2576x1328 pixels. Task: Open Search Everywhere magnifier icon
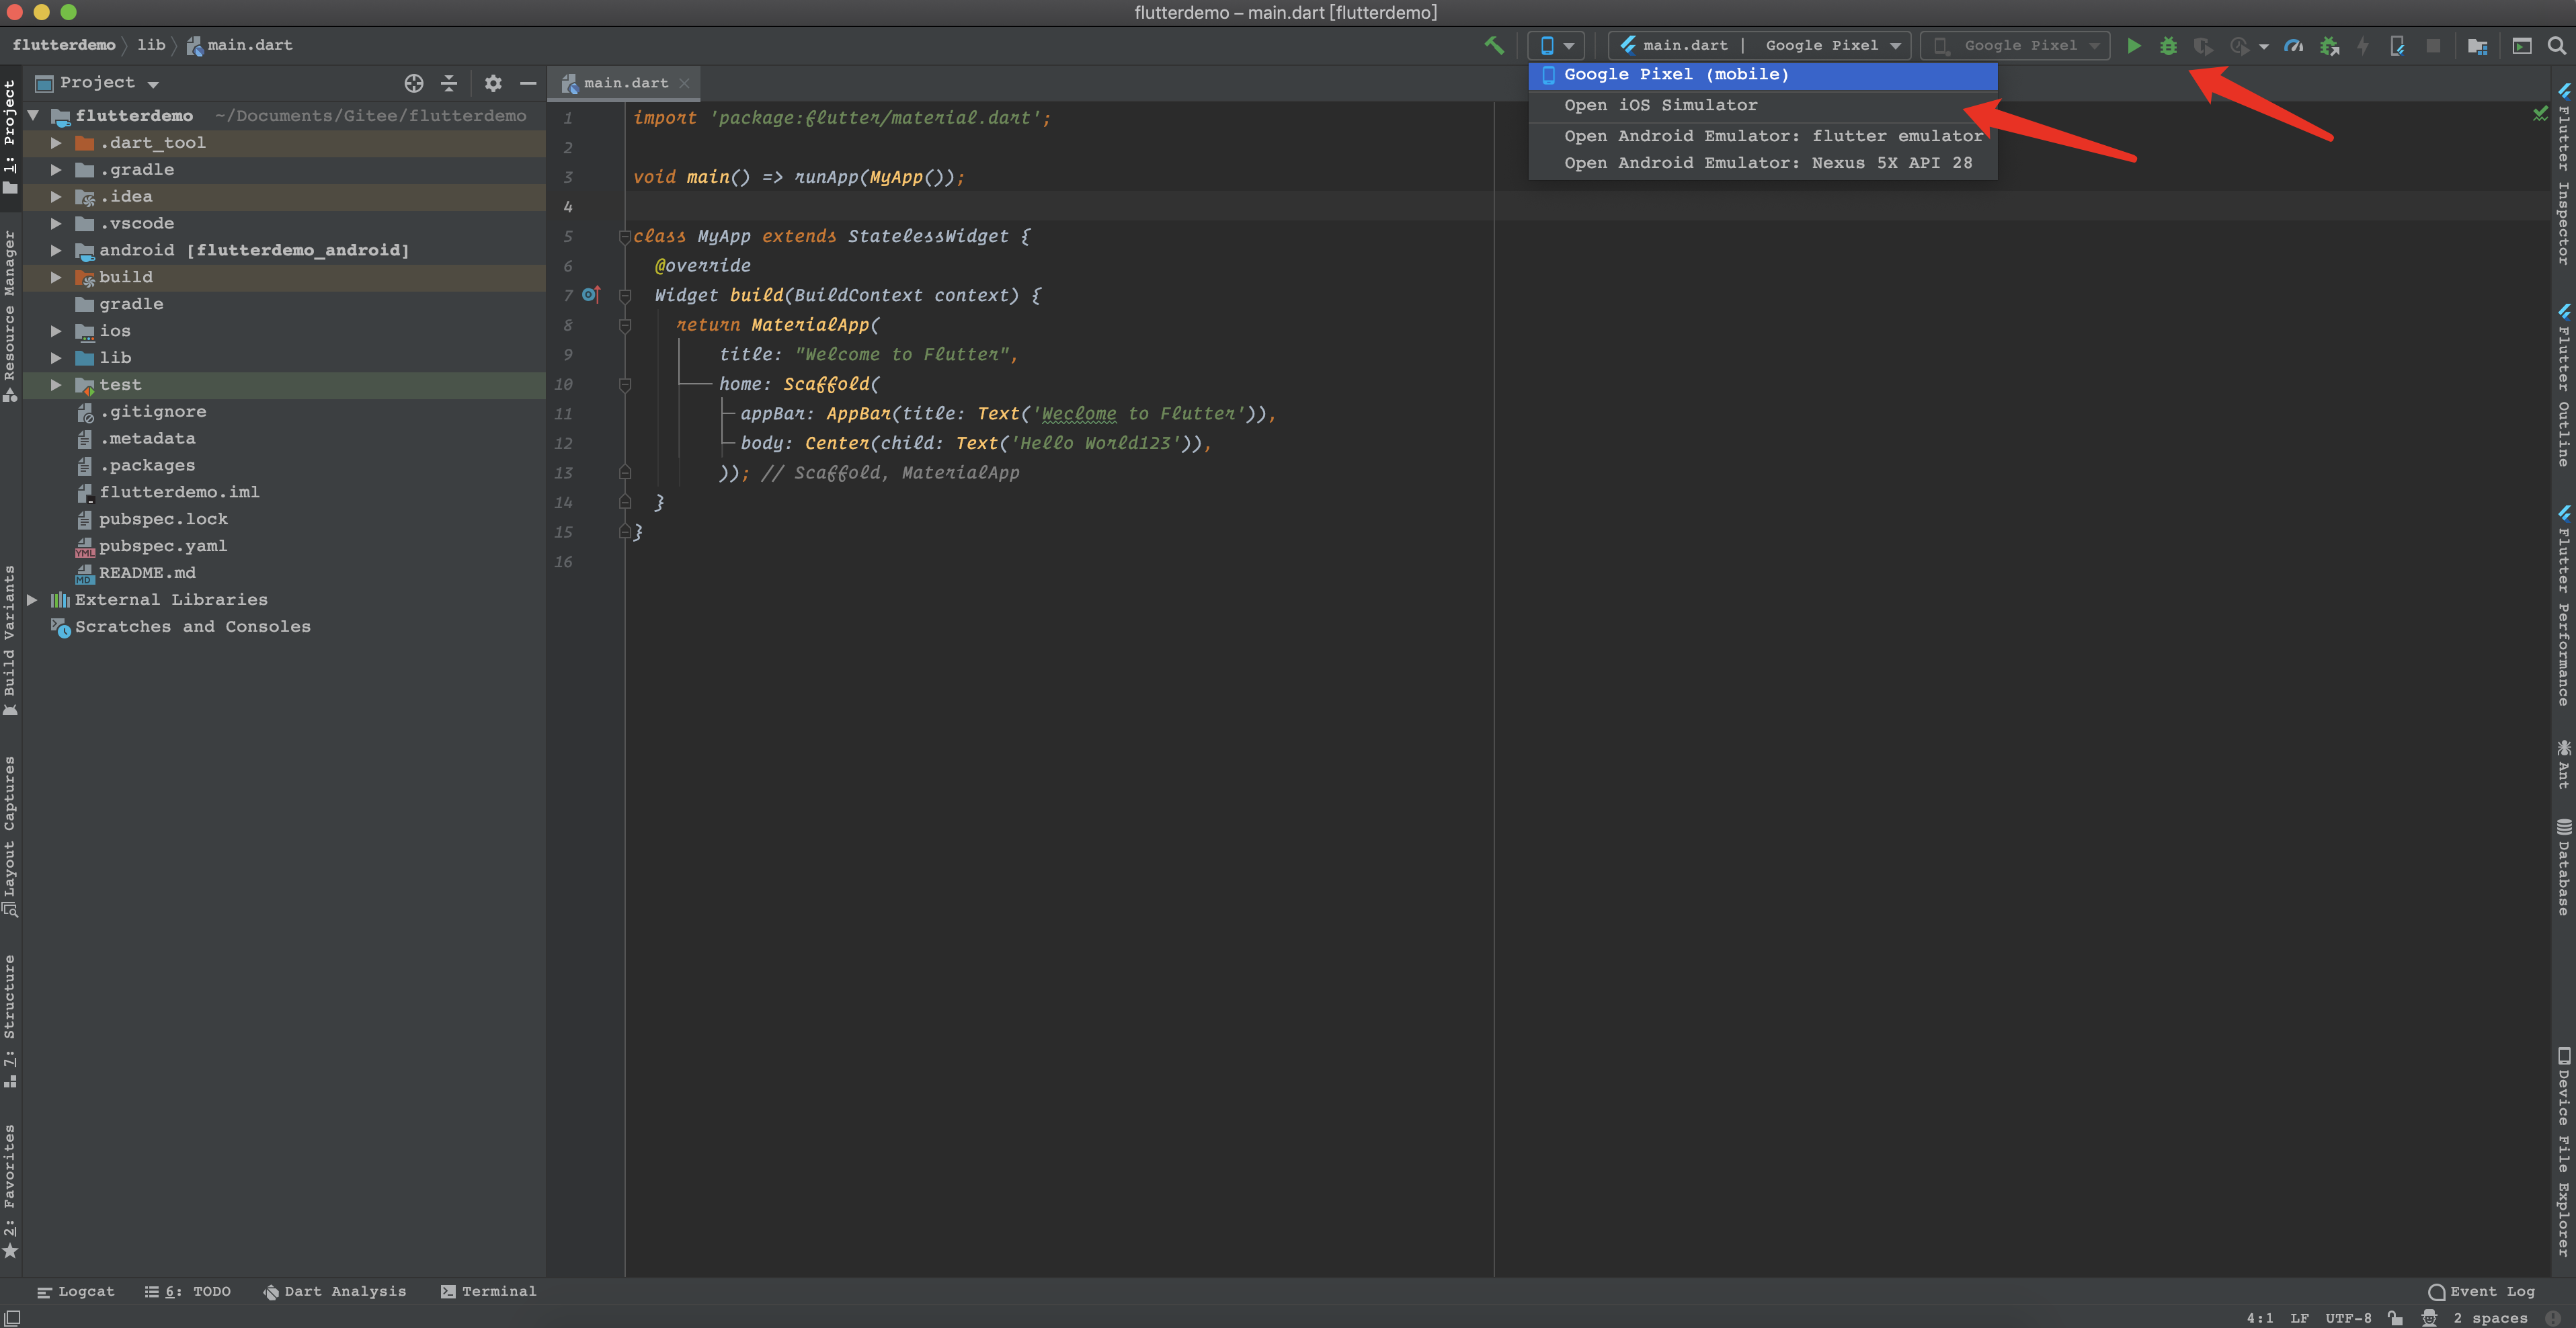[2556, 45]
